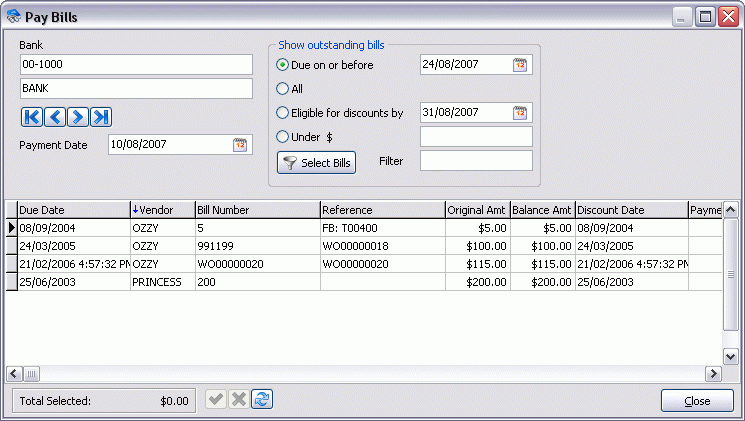The width and height of the screenshot is (745, 421).
Task: Open calendar for discount date 31/08/2007
Action: pyautogui.click(x=520, y=113)
